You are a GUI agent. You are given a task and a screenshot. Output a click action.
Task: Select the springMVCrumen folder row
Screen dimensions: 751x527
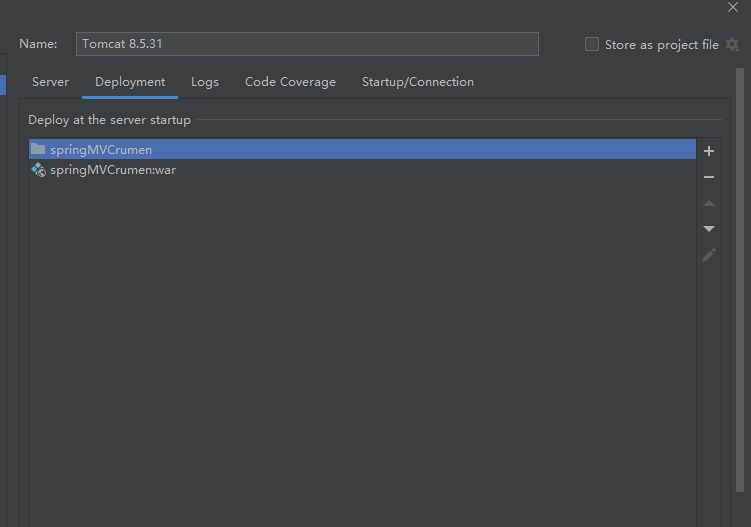[362, 149]
